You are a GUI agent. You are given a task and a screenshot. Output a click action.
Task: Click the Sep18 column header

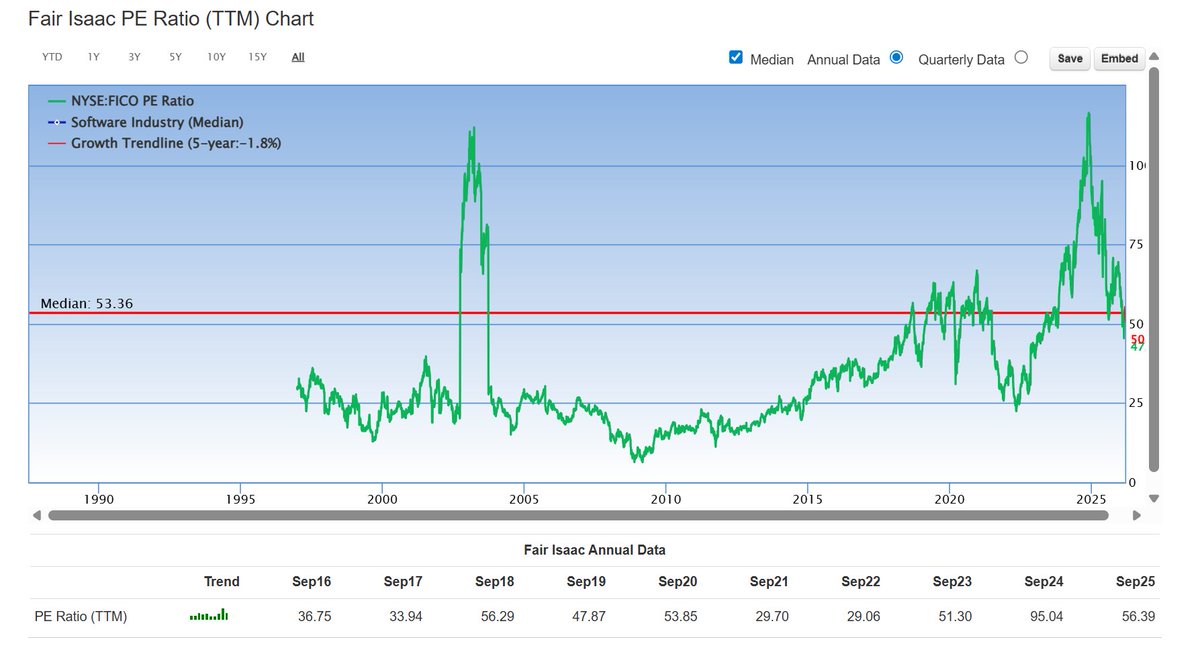pyautogui.click(x=495, y=581)
